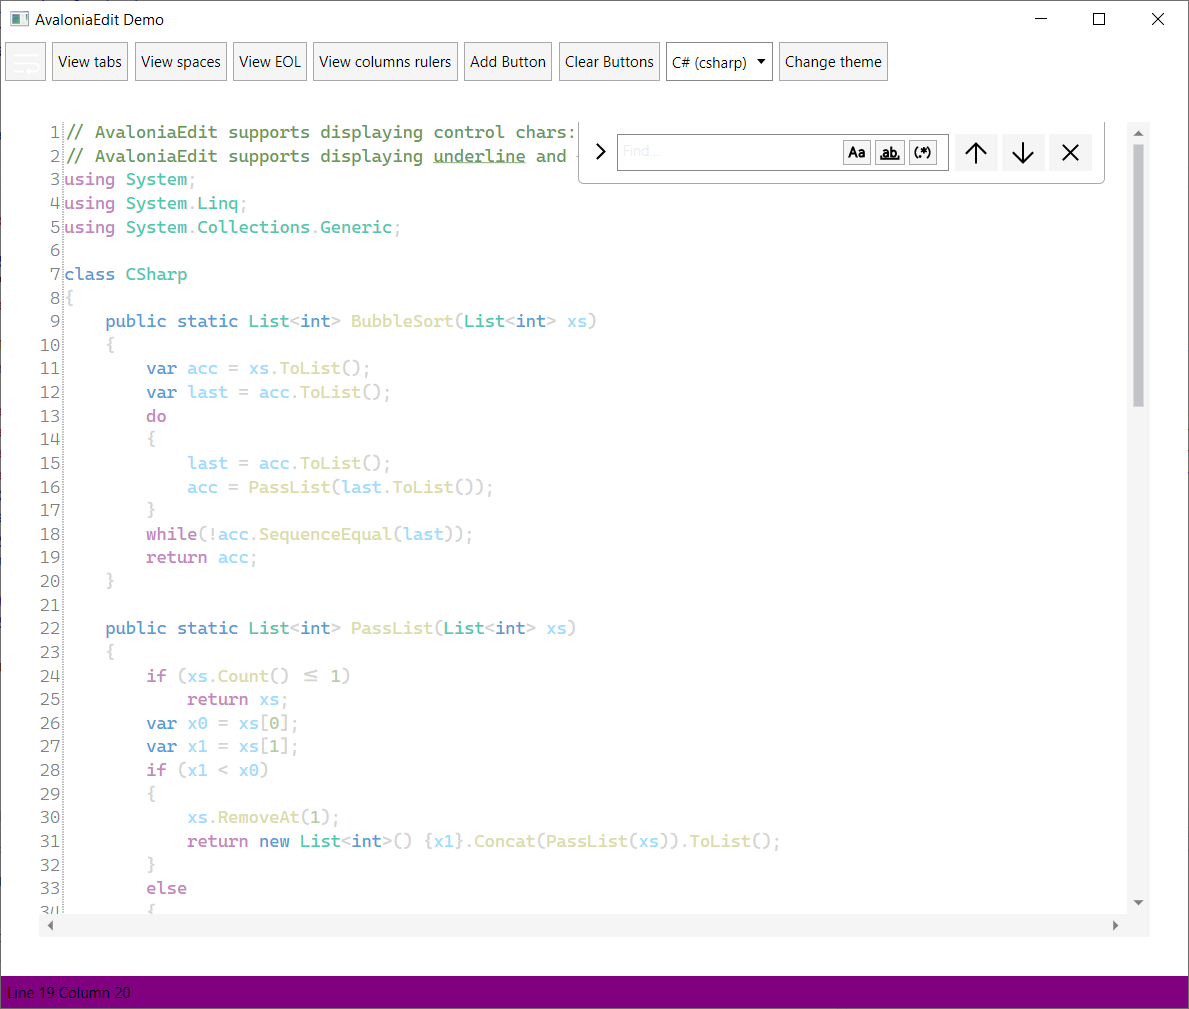The image size is (1189, 1009).
Task: Click 'do' keyword on line 13
Action: pos(156,416)
